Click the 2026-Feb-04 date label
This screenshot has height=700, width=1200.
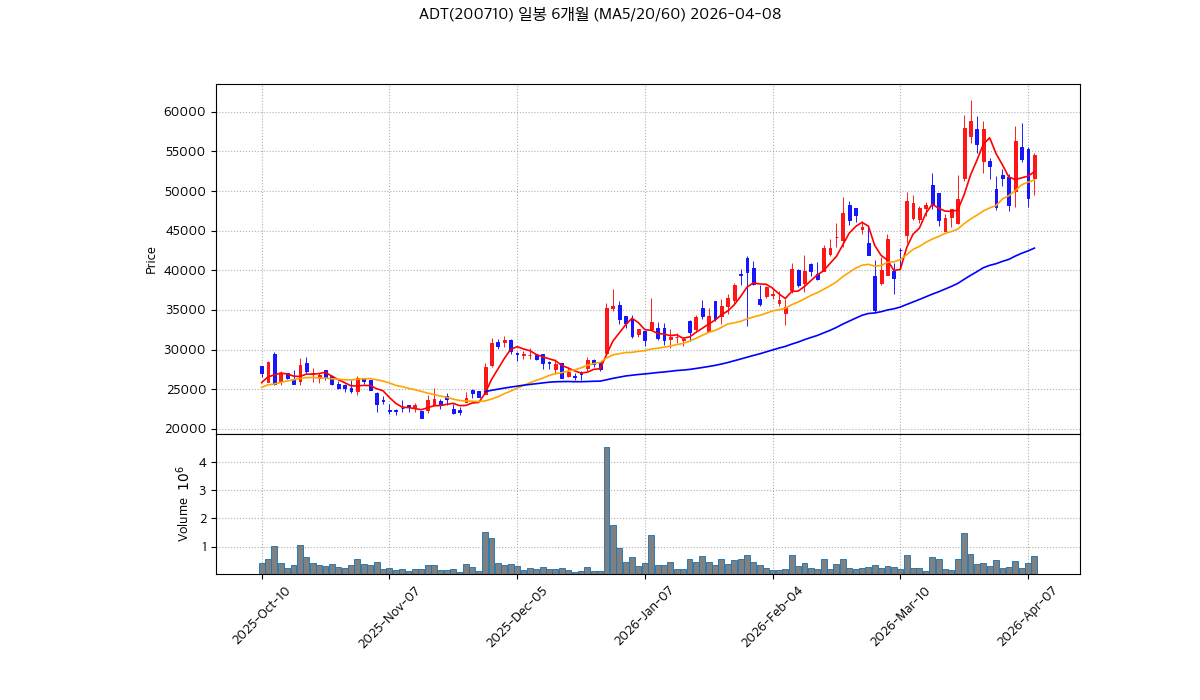pyautogui.click(x=772, y=617)
